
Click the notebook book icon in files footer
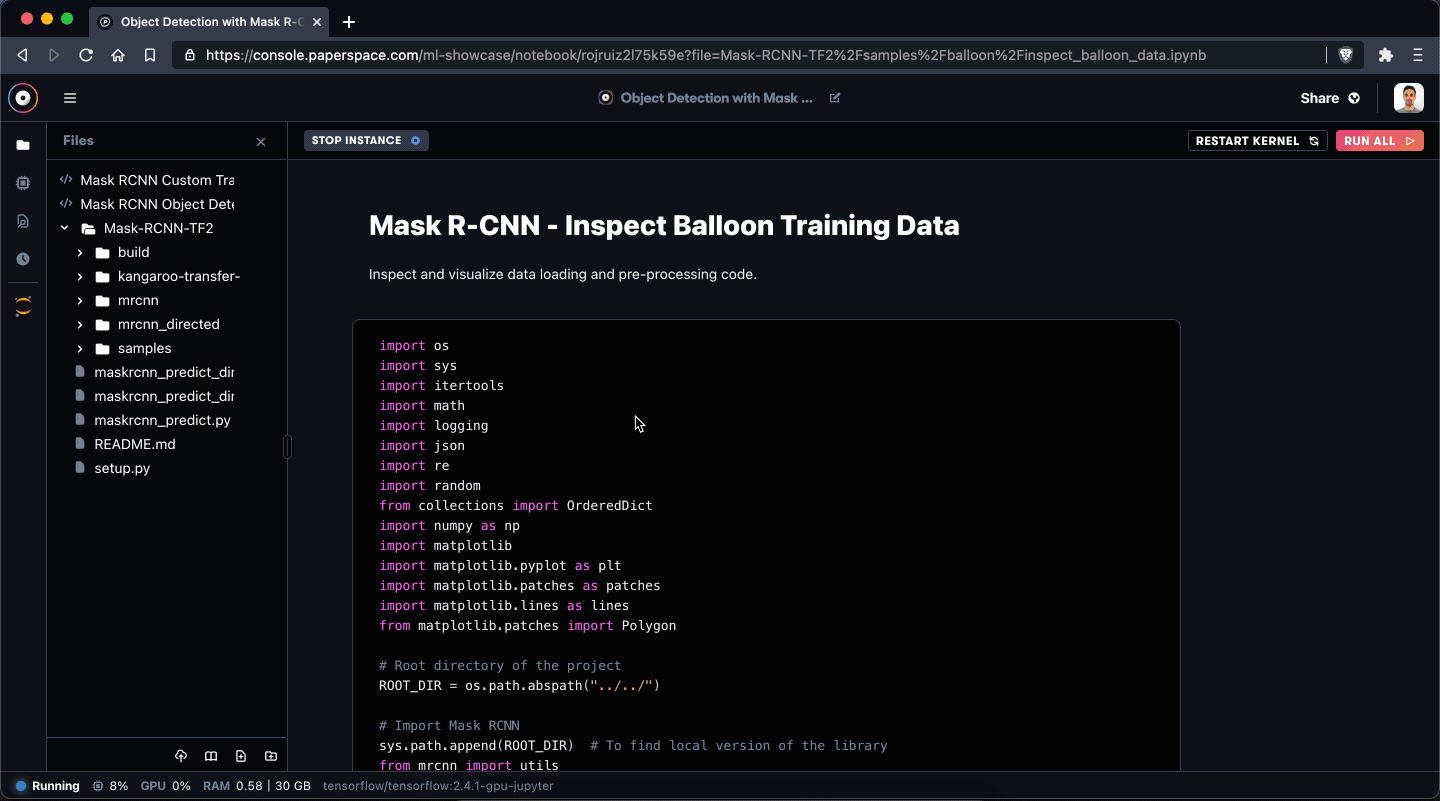(211, 756)
